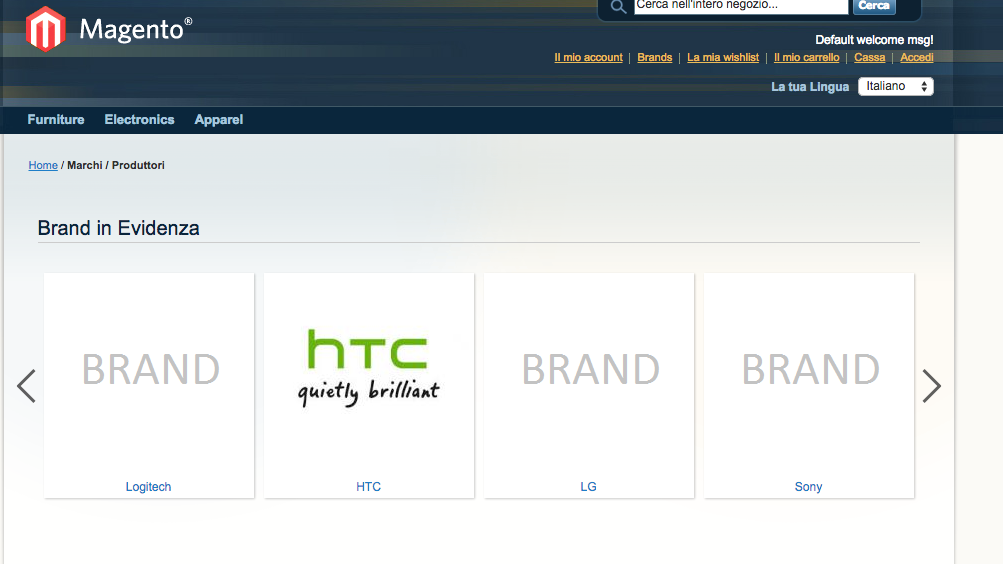Click the Home breadcrumb link

click(x=43, y=165)
